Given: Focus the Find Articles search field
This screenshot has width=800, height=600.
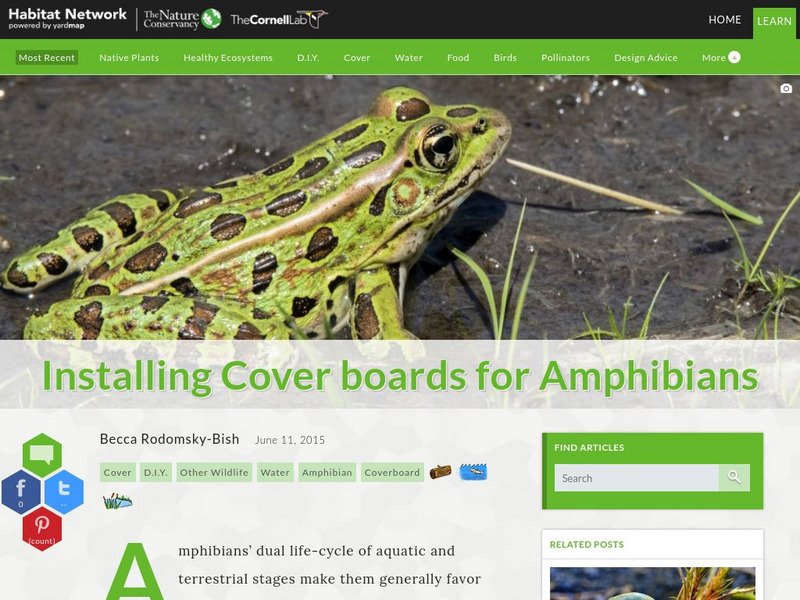Looking at the screenshot, I should [x=637, y=478].
